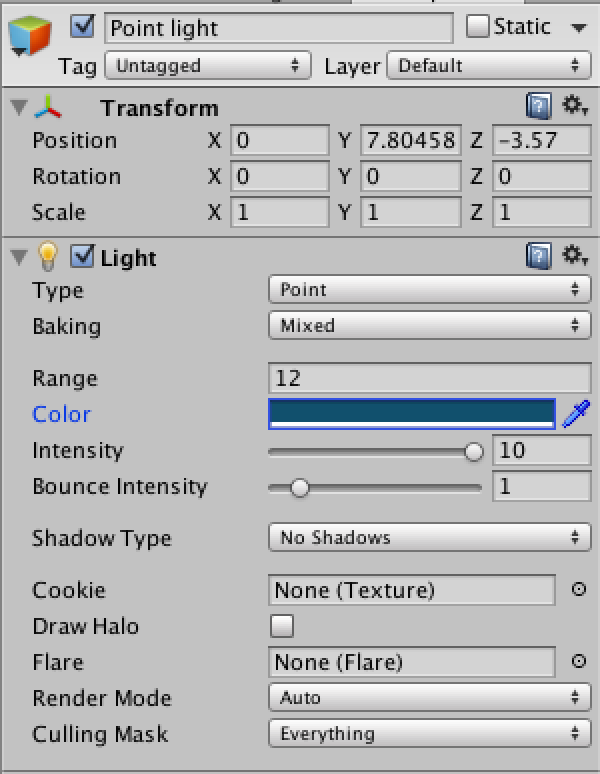Viewport: 600px width, 774px height.
Task: Click the light Color swatch
Action: click(412, 414)
